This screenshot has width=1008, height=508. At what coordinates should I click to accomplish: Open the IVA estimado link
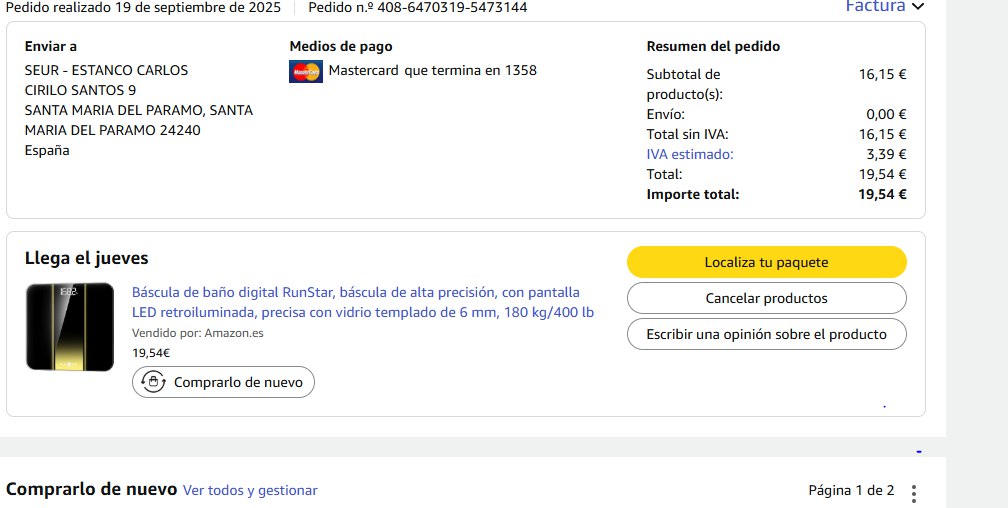690,154
